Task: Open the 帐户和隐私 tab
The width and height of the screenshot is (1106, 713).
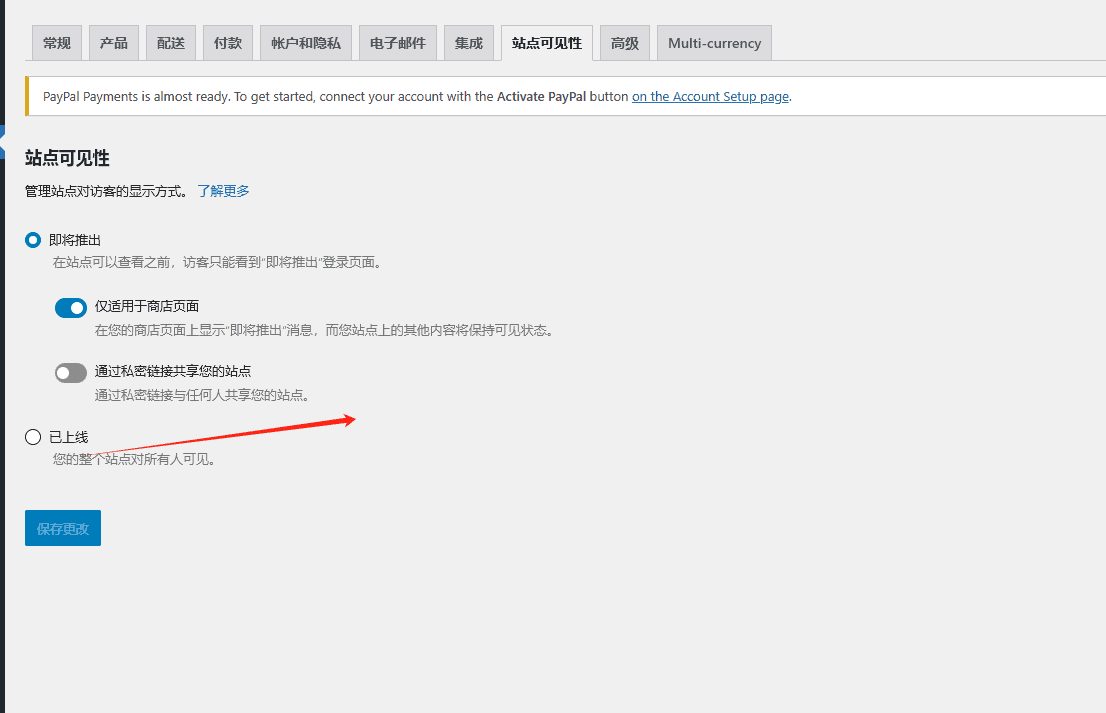Action: point(306,43)
